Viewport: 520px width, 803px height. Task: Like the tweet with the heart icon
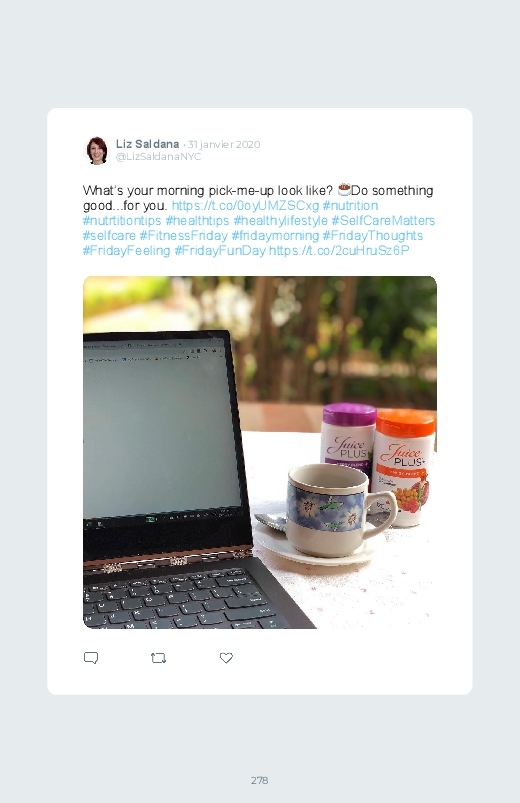226,658
